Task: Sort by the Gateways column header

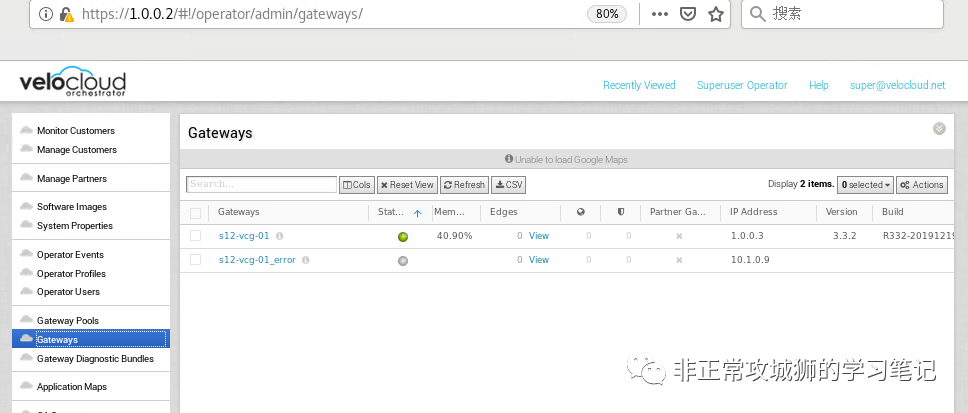Action: click(239, 212)
